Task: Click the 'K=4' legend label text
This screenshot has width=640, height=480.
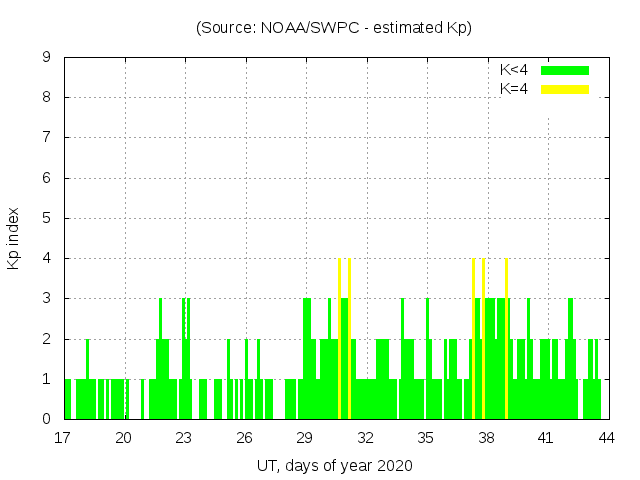Action: (514, 89)
